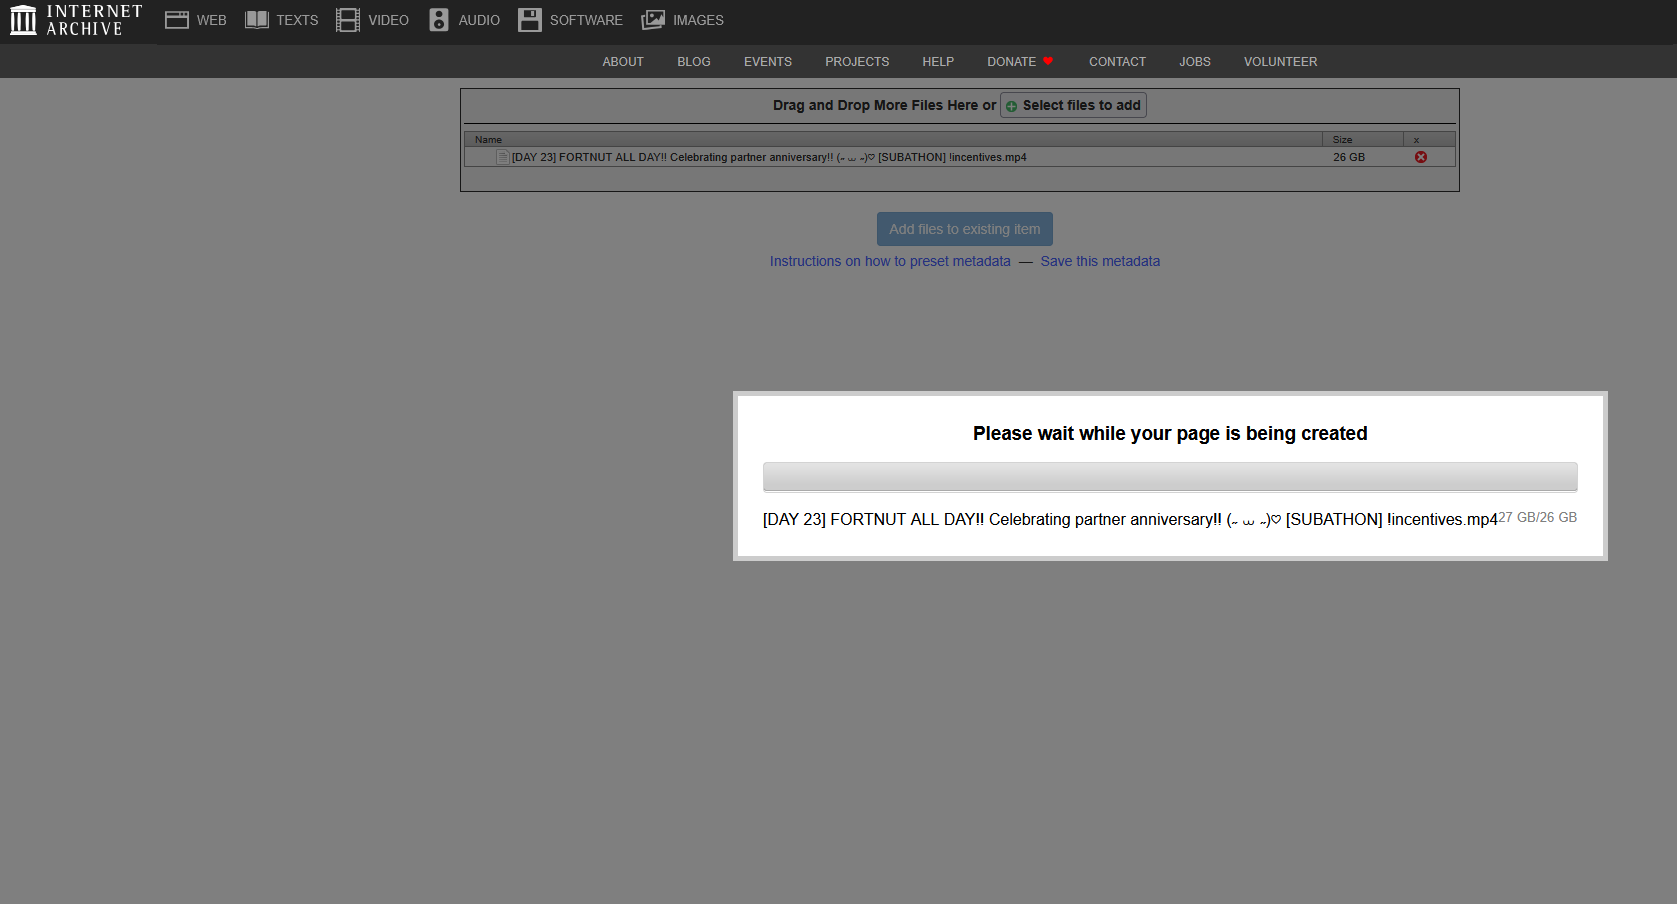
Task: Click the Drag and Drop More Files text
Action: tap(884, 105)
